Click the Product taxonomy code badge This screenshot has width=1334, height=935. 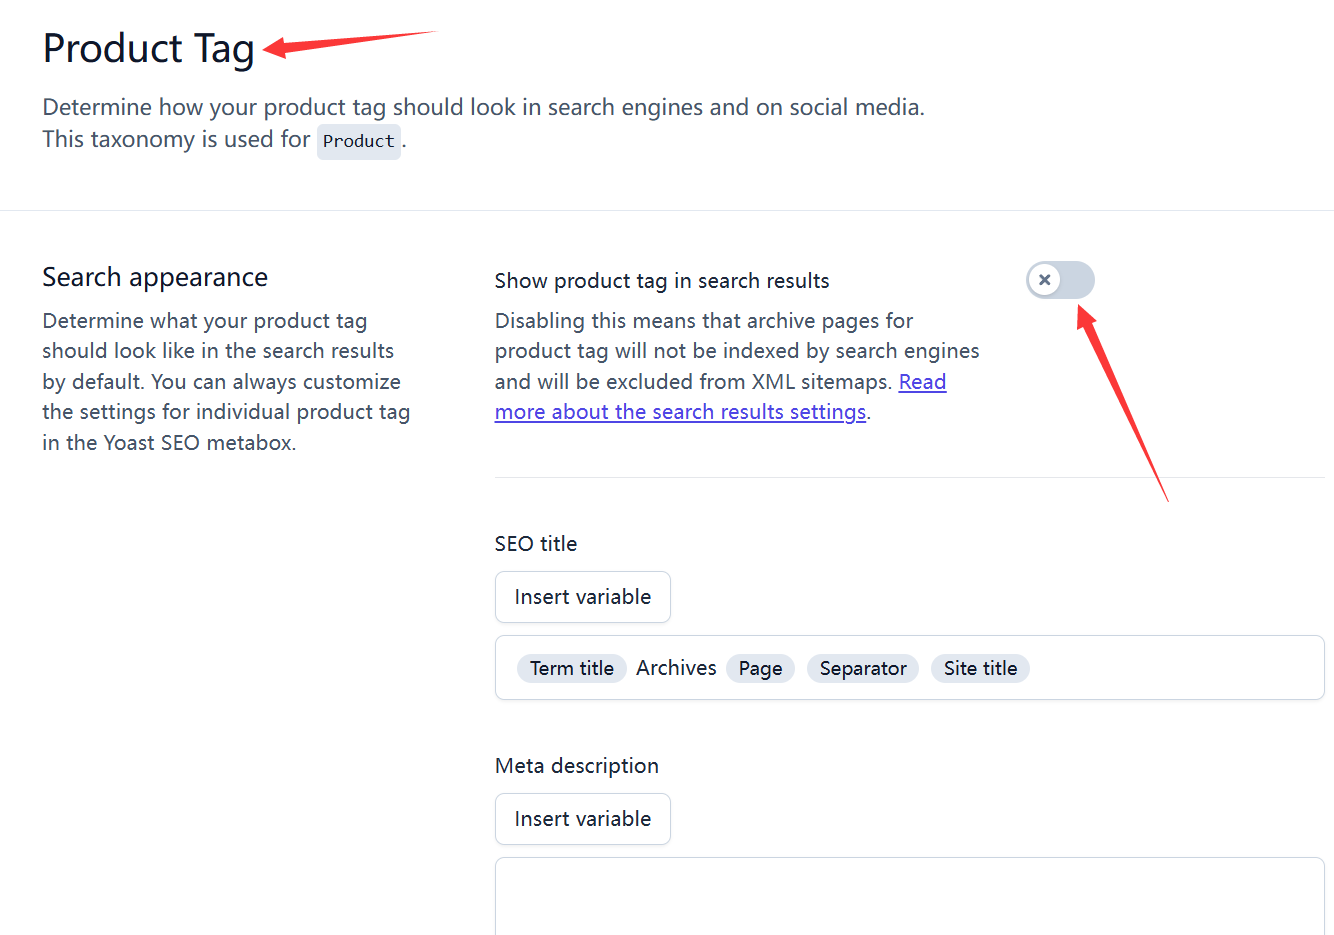tap(358, 141)
